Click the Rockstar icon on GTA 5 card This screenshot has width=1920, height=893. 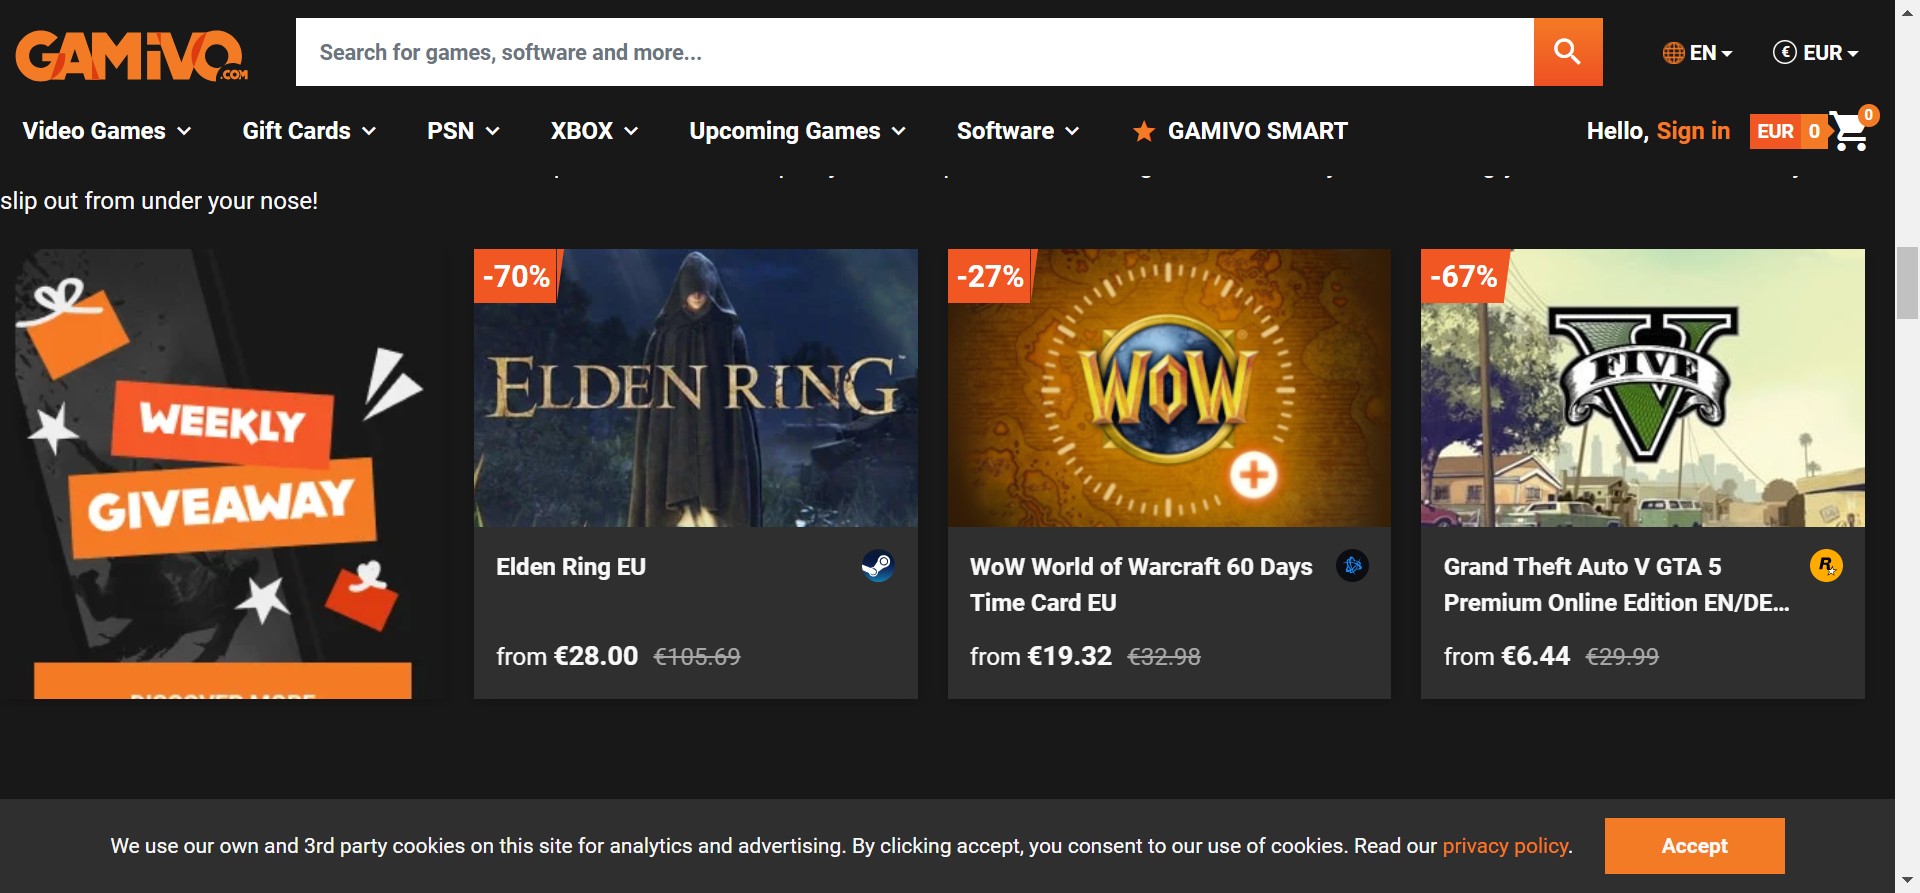tap(1826, 566)
